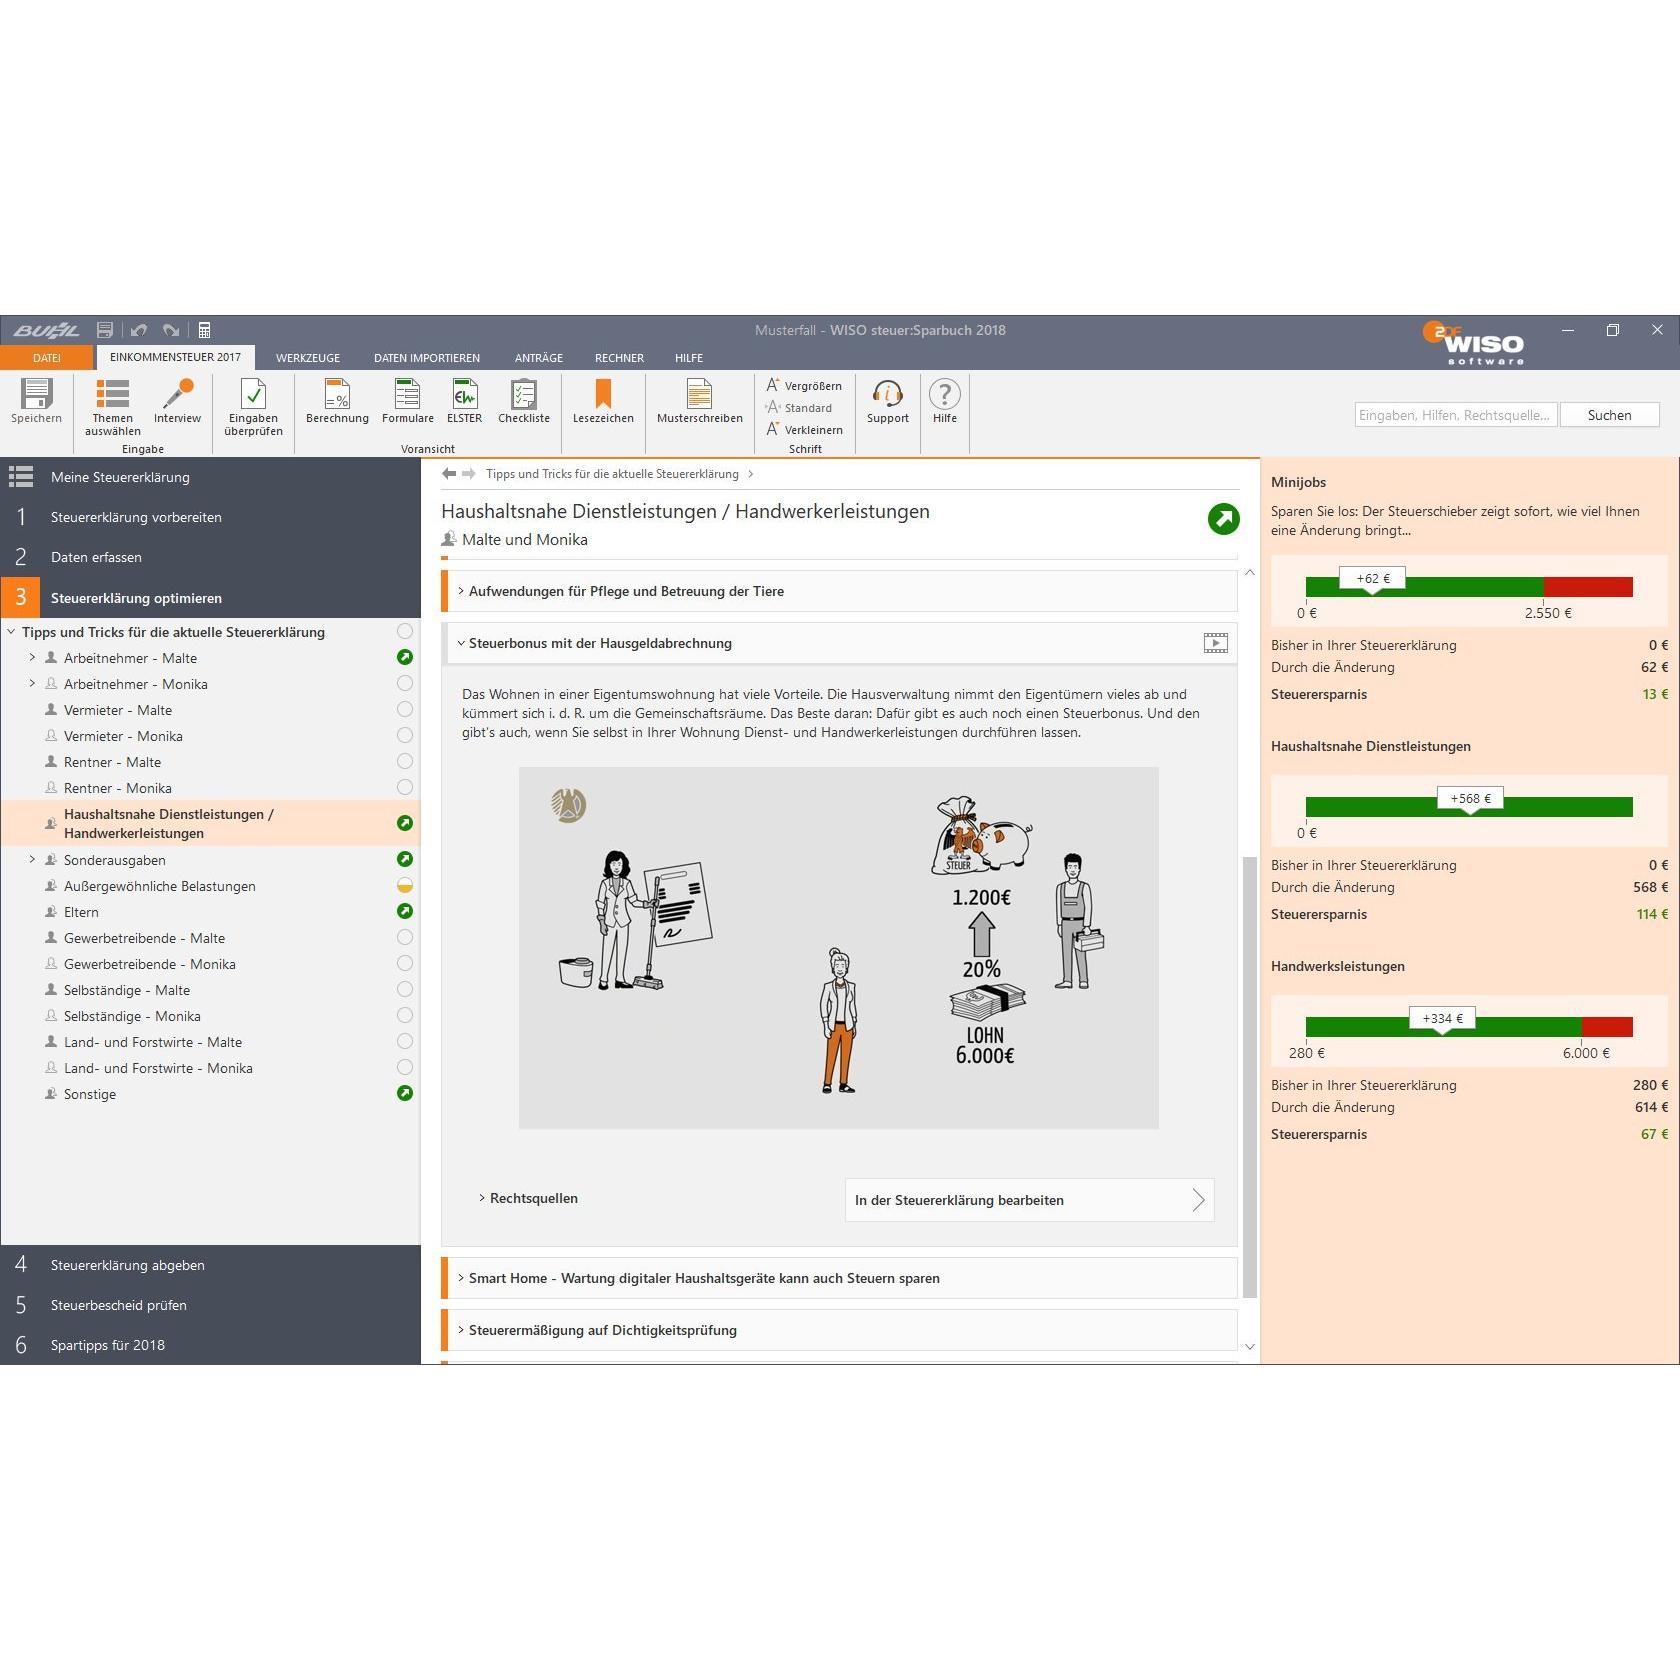Open the Checkliste icon in ribbon

pos(524,394)
